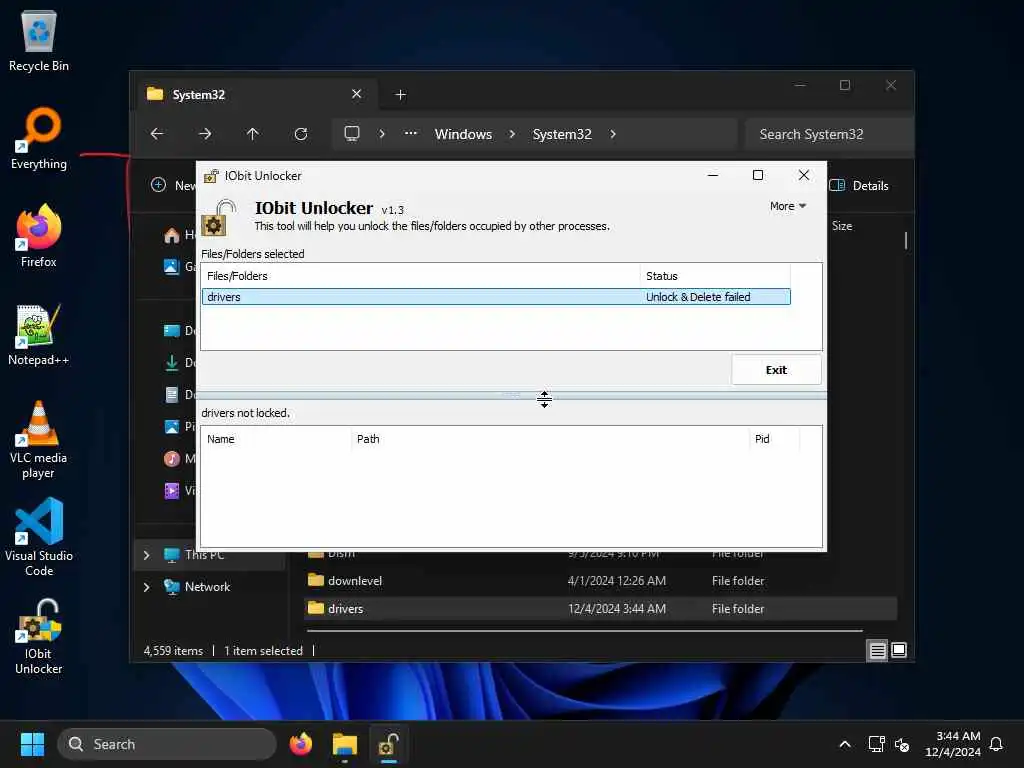Viewport: 1024px width, 768px height.
Task: Open the Recycle Bin desktop icon
Action: point(39,41)
